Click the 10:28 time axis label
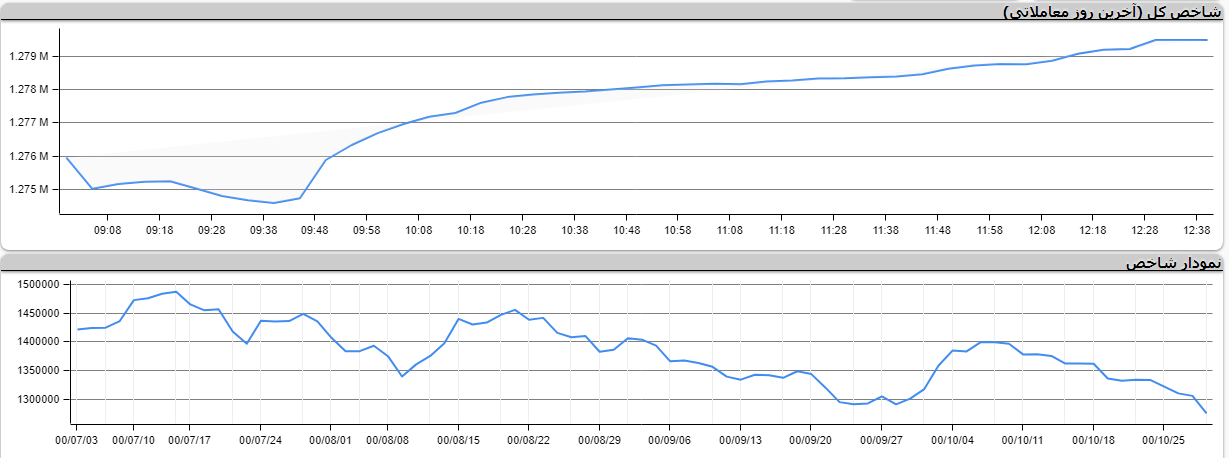Screen dimensions: 1229x458 pos(522,230)
